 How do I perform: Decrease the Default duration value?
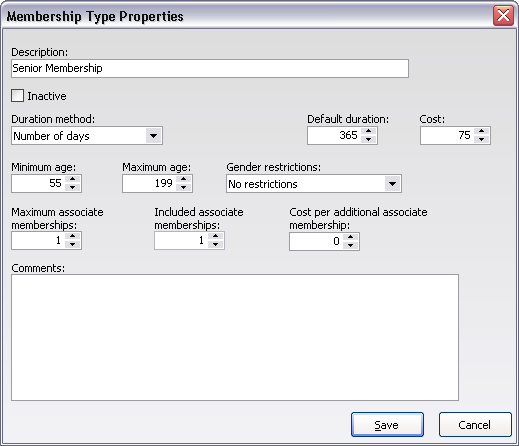pos(368,139)
